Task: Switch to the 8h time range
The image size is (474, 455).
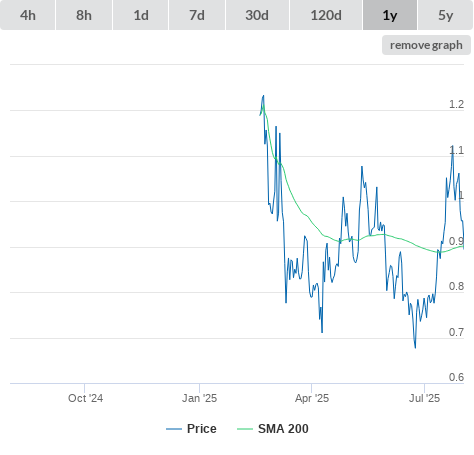Action: tap(84, 15)
